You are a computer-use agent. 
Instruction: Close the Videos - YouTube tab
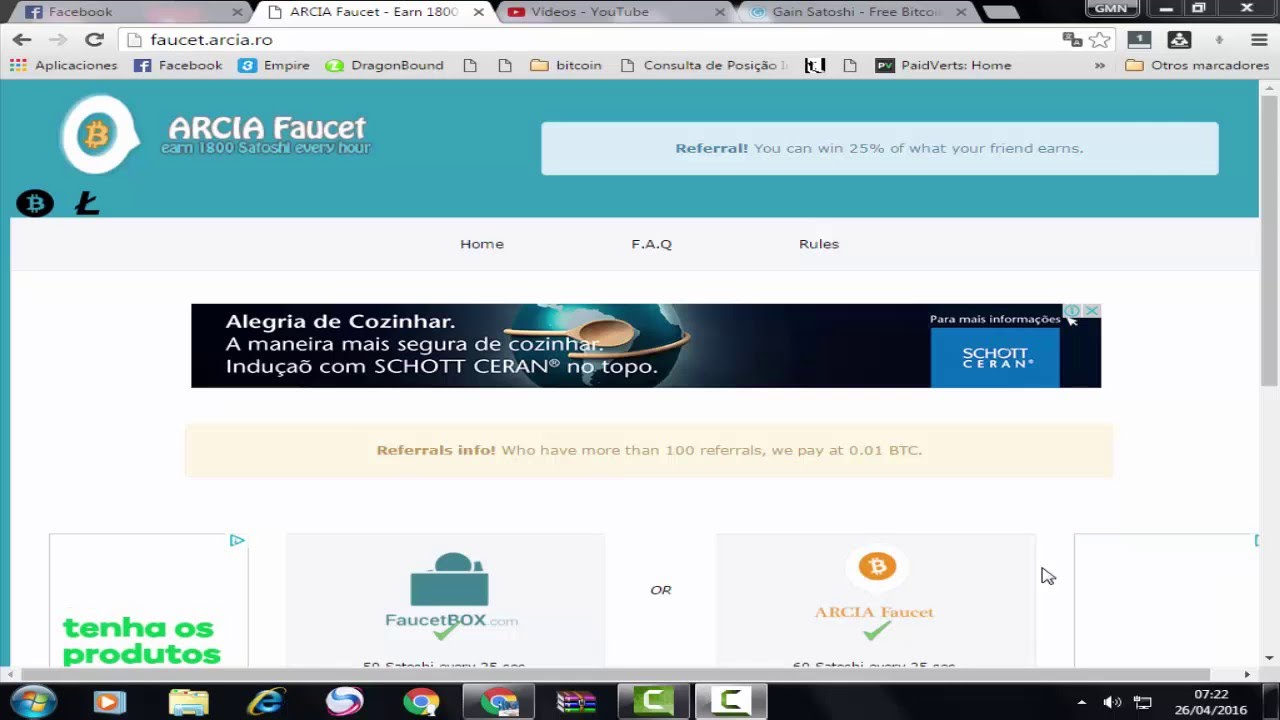(x=720, y=12)
